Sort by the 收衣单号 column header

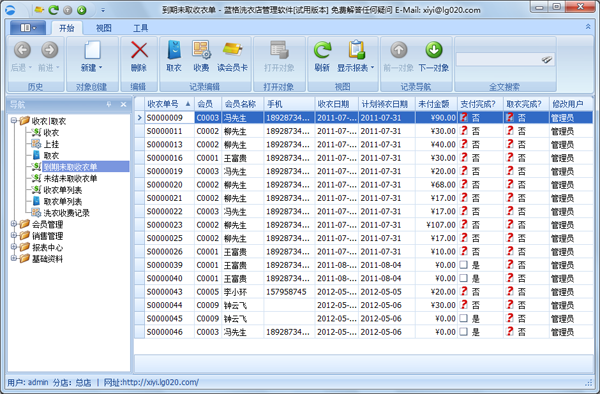(169, 104)
